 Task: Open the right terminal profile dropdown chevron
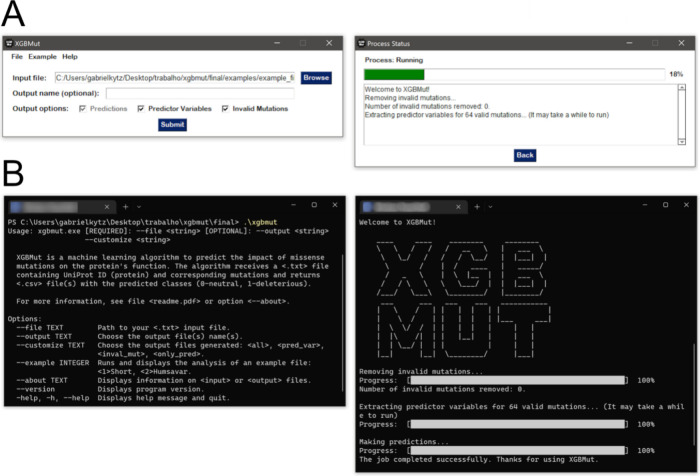coord(490,207)
